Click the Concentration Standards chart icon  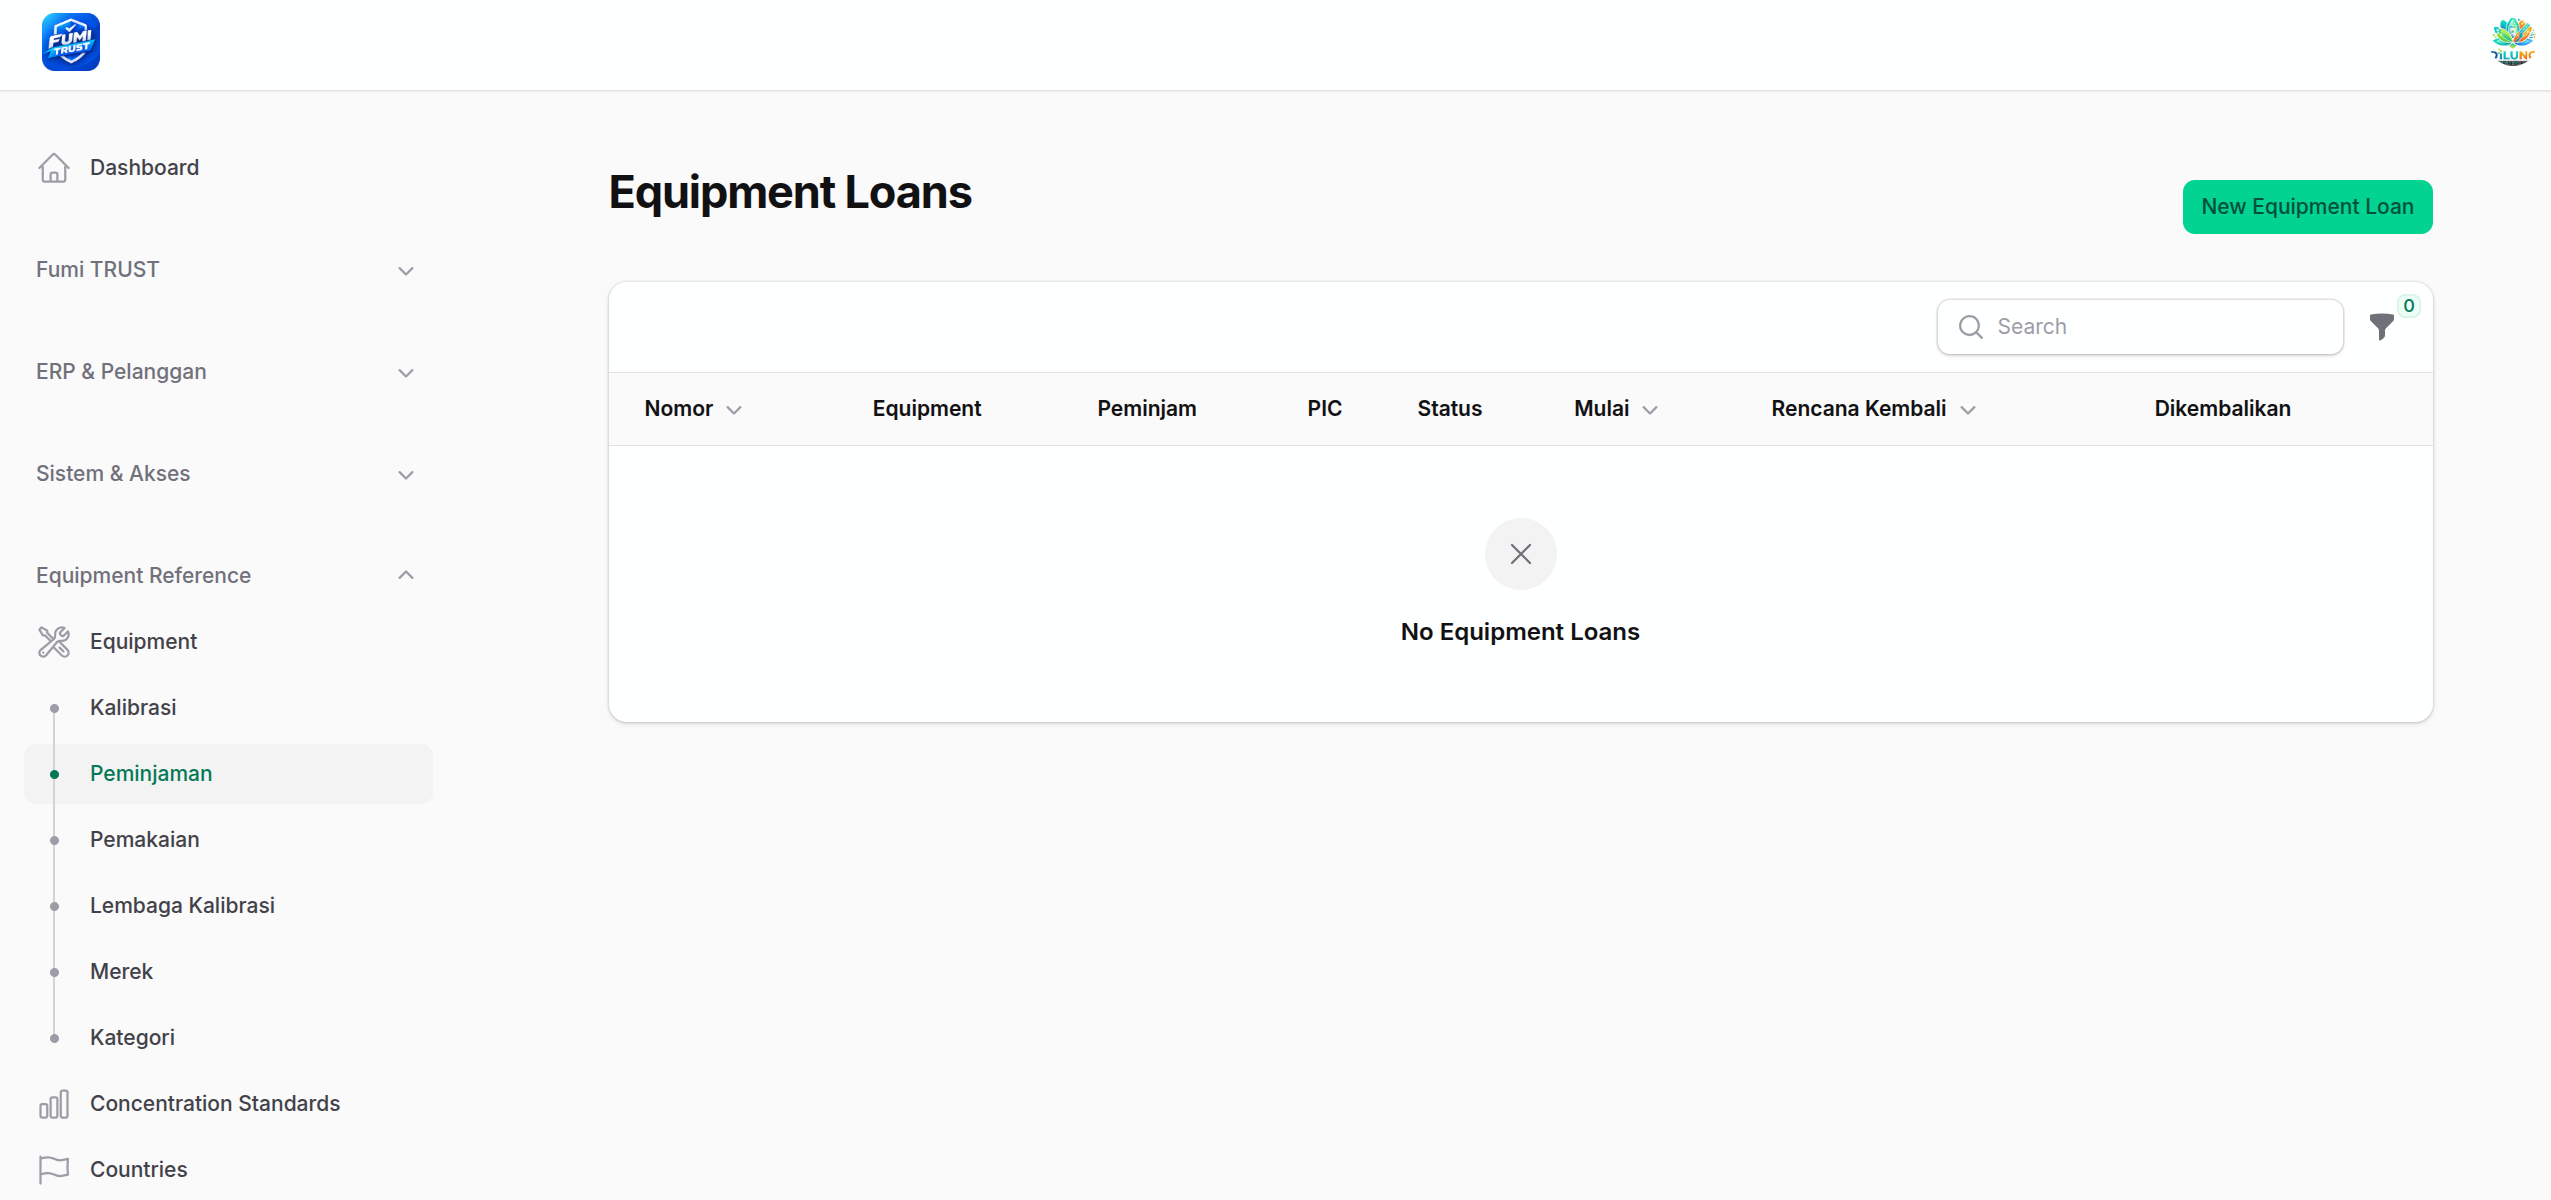[x=54, y=1104]
